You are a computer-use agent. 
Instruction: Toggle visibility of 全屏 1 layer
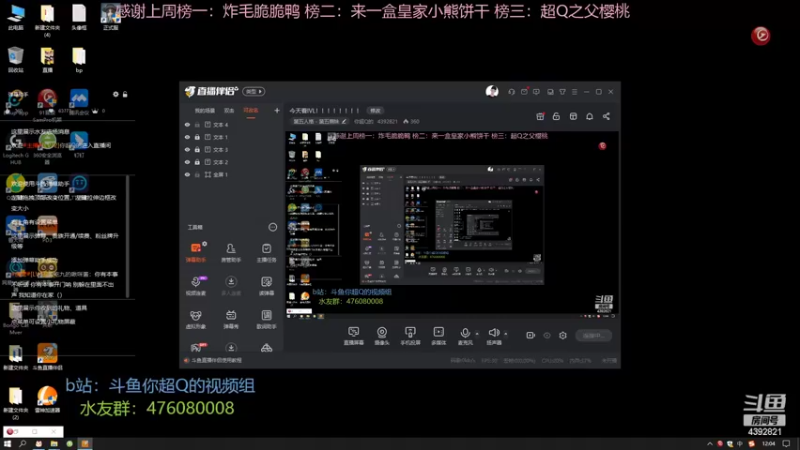click(x=187, y=174)
